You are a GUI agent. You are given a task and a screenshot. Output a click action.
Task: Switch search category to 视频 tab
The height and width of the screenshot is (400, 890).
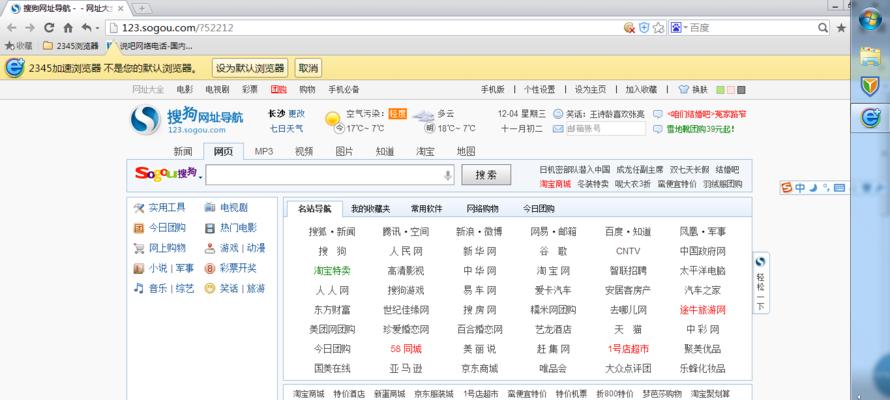304,151
